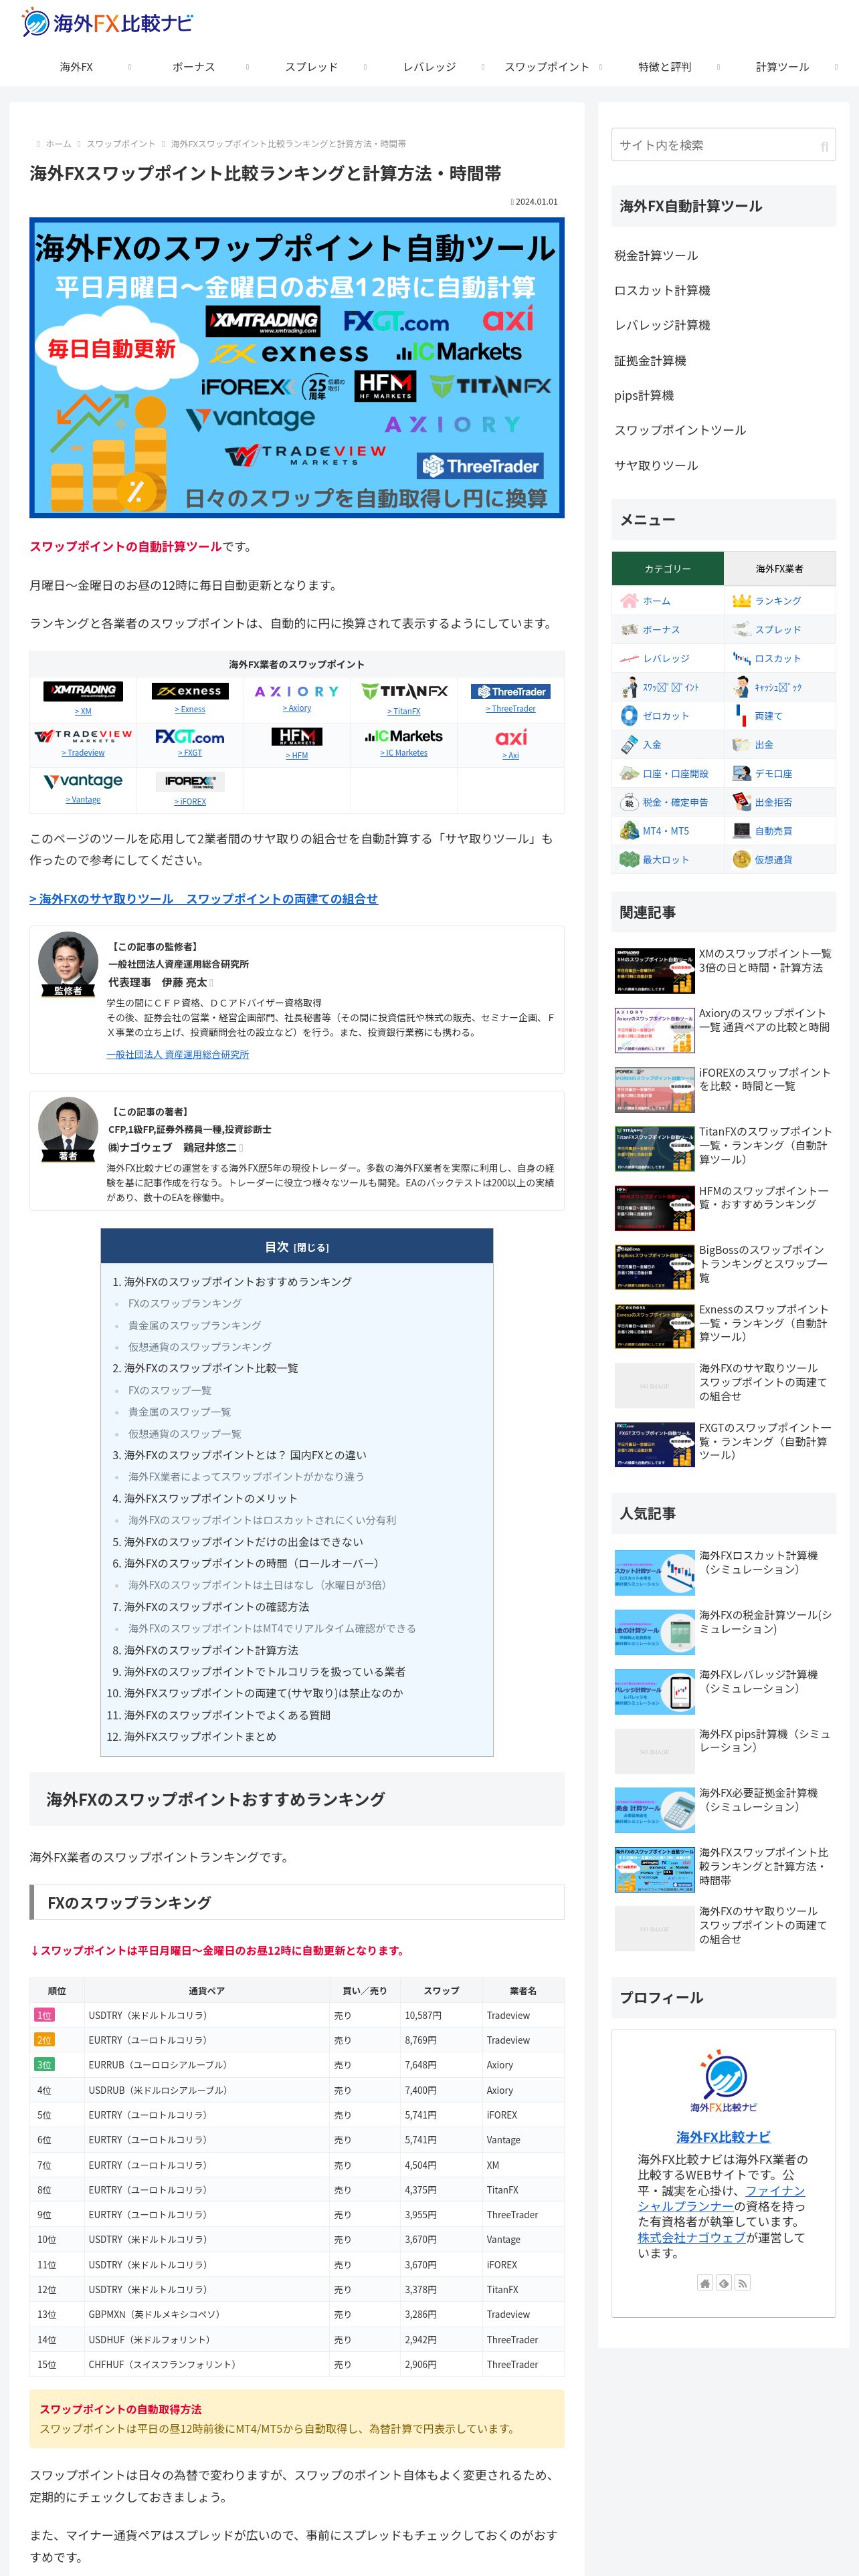Select the 入金 icon in menu
Image resolution: width=859 pixels, height=2576 pixels.
629,745
